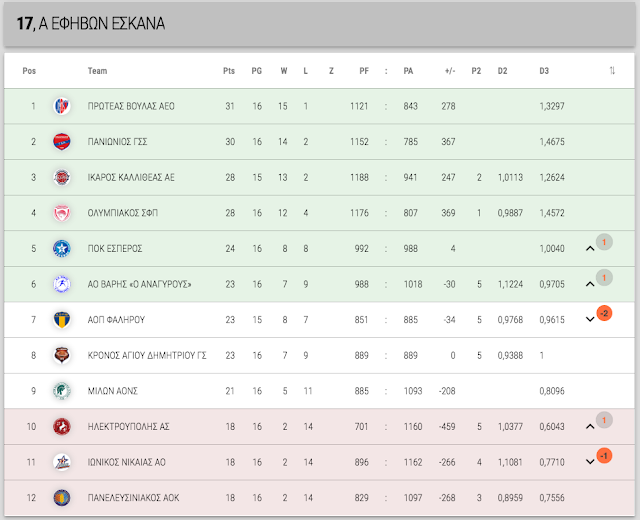
Task: Open the ΙΚΑΡΟΣ ΚΑΛΛΙΘΕΑΣ ΑΕ crest icon
Action: [x=62, y=177]
